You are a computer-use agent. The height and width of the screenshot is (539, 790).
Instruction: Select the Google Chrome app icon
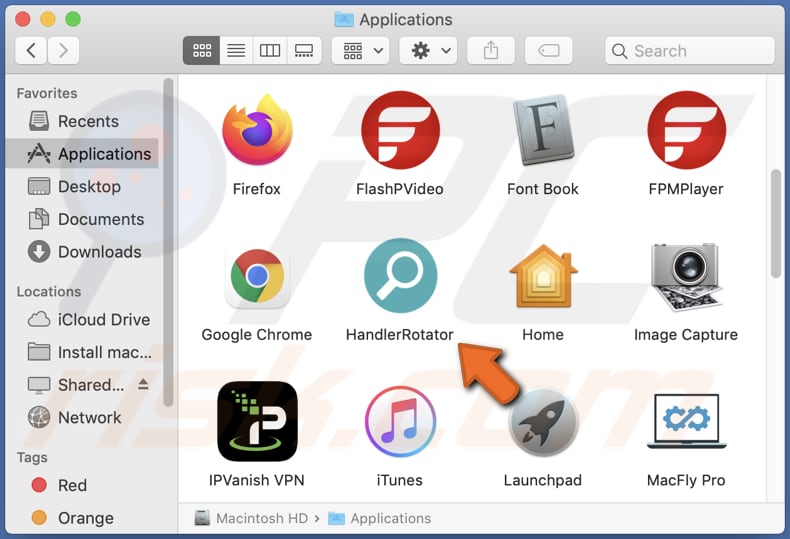[257, 277]
